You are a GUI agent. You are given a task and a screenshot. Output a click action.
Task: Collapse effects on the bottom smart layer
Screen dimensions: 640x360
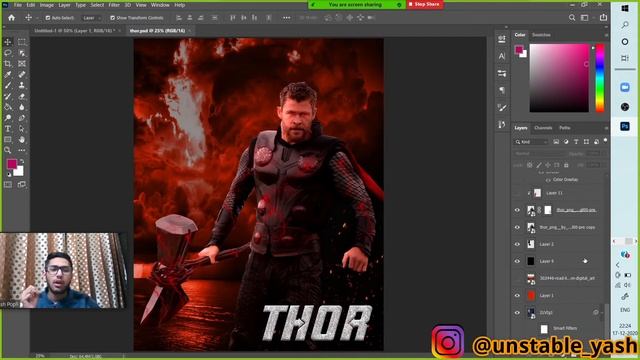click(x=602, y=313)
